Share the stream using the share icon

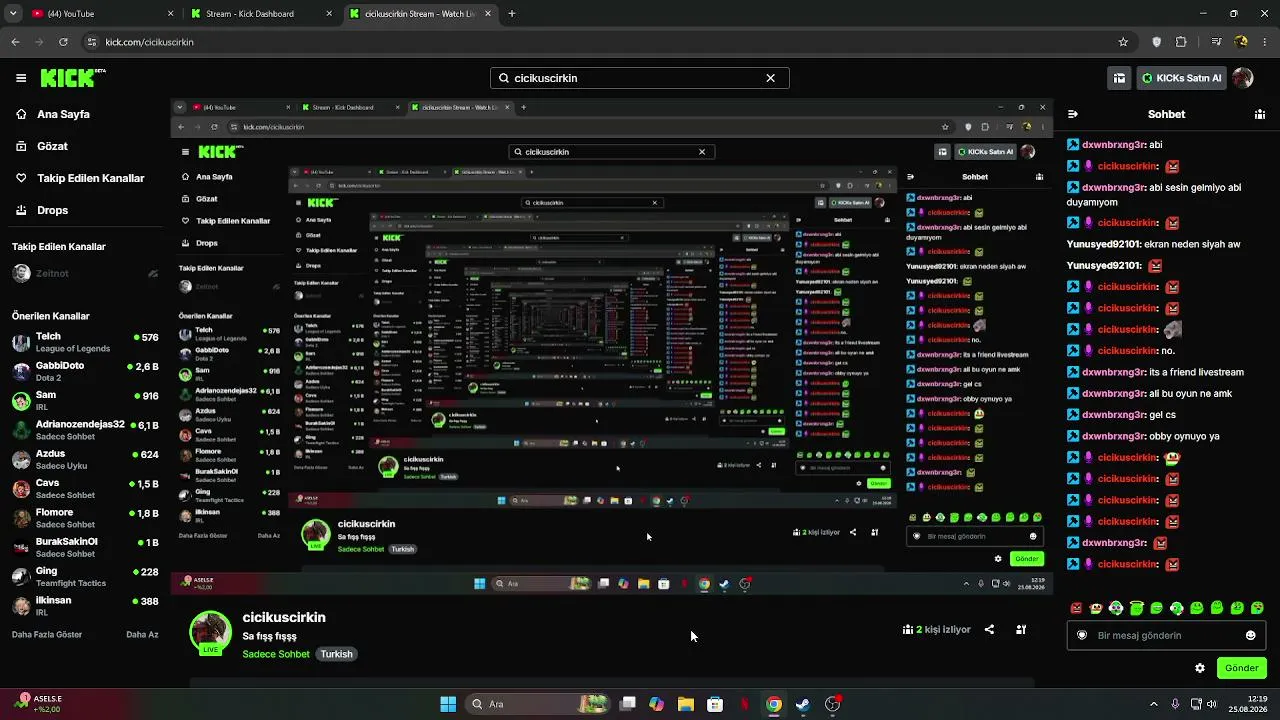coord(989,630)
